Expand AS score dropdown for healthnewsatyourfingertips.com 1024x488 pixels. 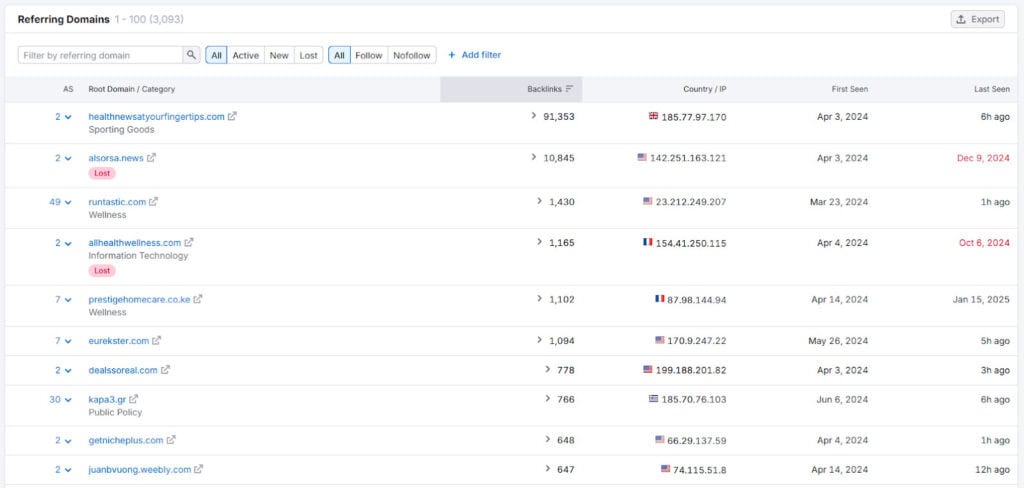click(x=63, y=117)
